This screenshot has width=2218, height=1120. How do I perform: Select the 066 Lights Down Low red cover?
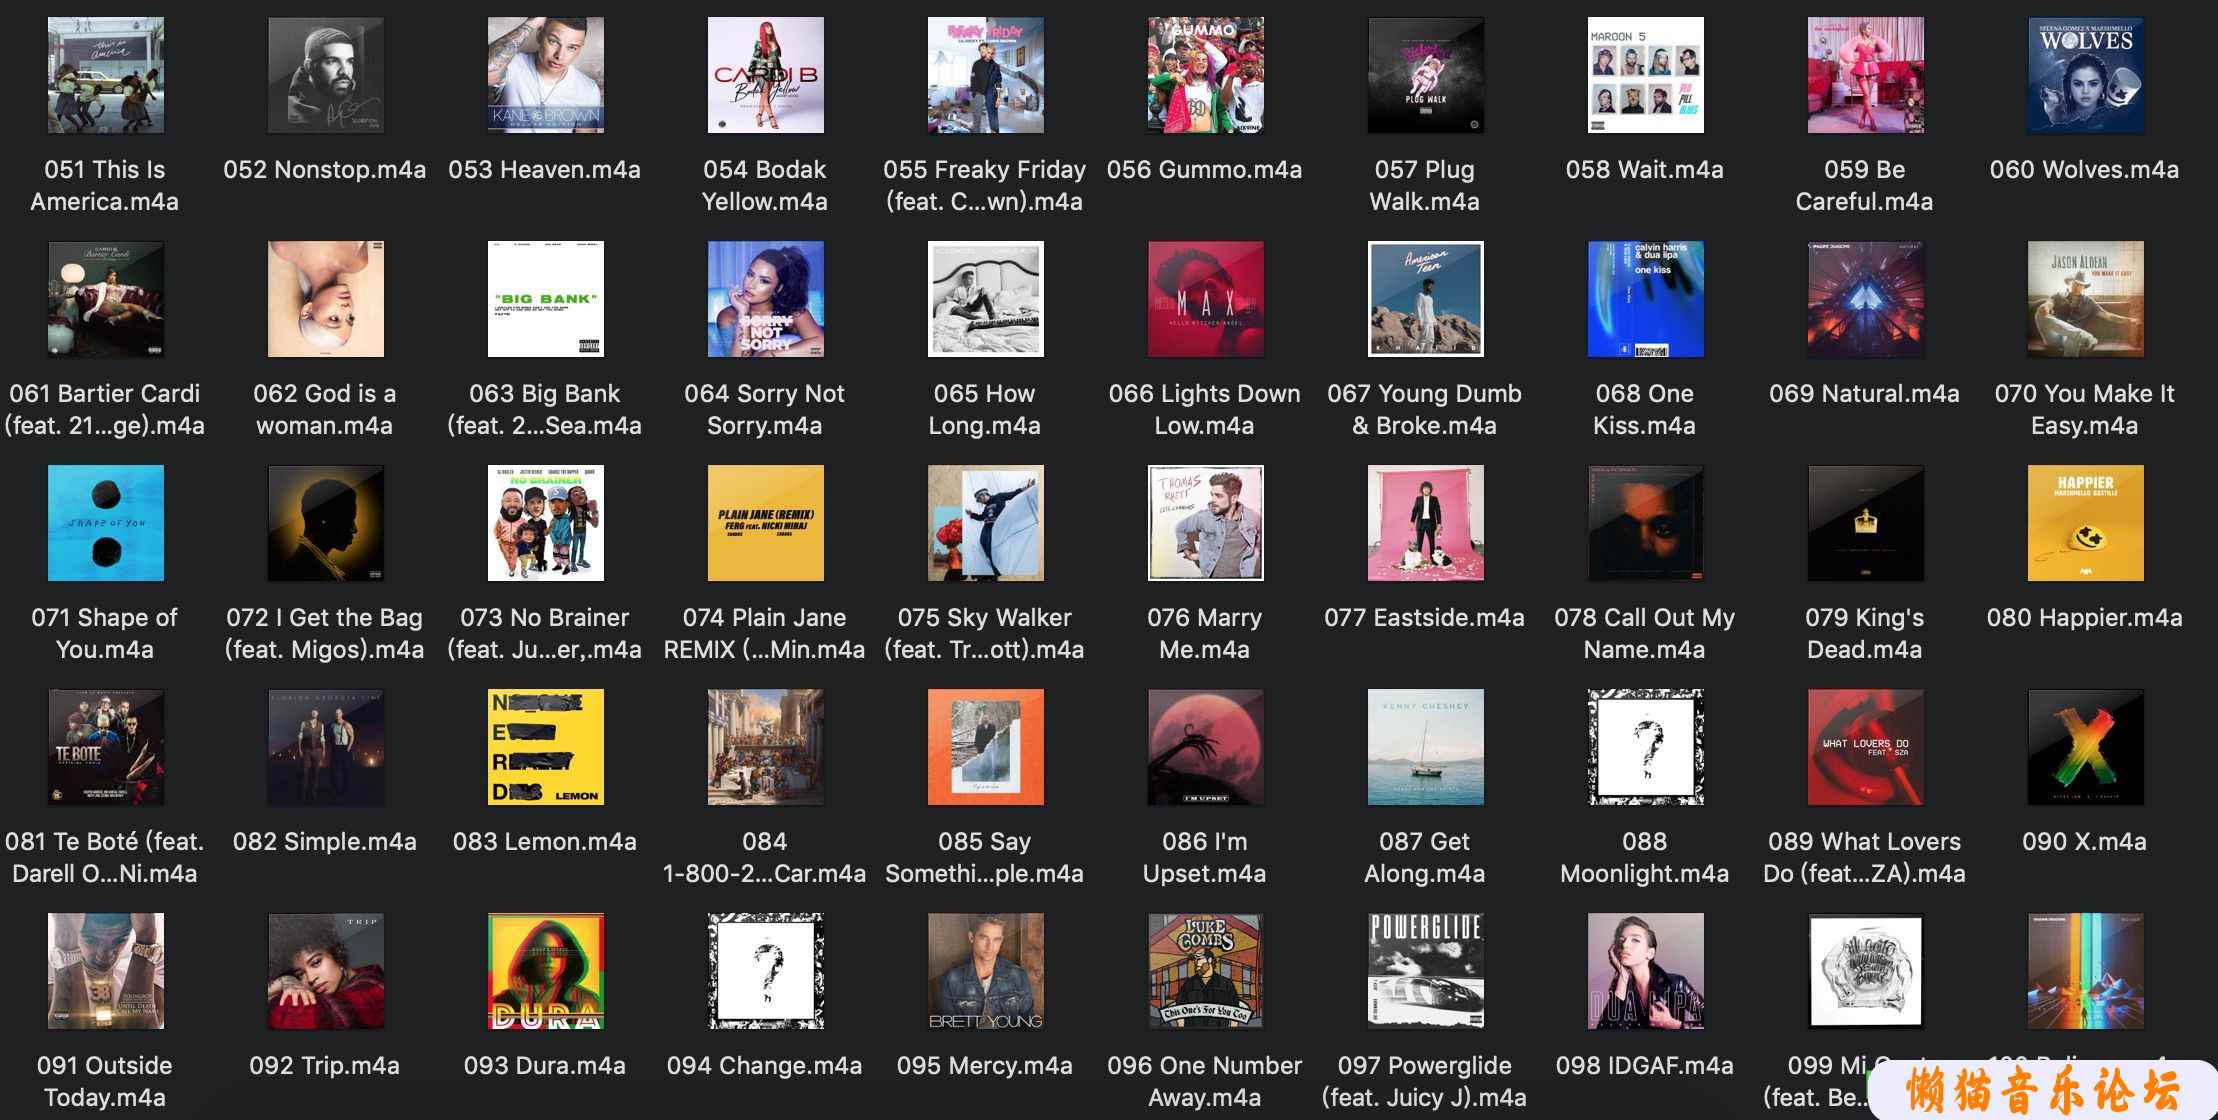(x=1206, y=299)
